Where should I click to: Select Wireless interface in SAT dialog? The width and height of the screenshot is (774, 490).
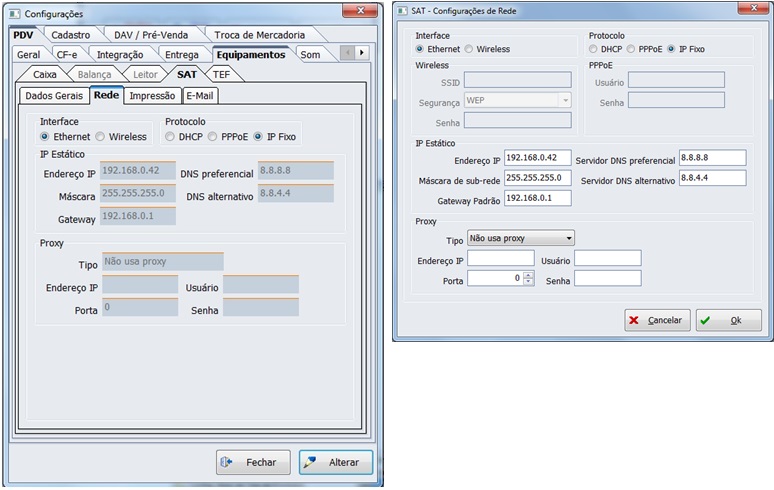[x=471, y=48]
